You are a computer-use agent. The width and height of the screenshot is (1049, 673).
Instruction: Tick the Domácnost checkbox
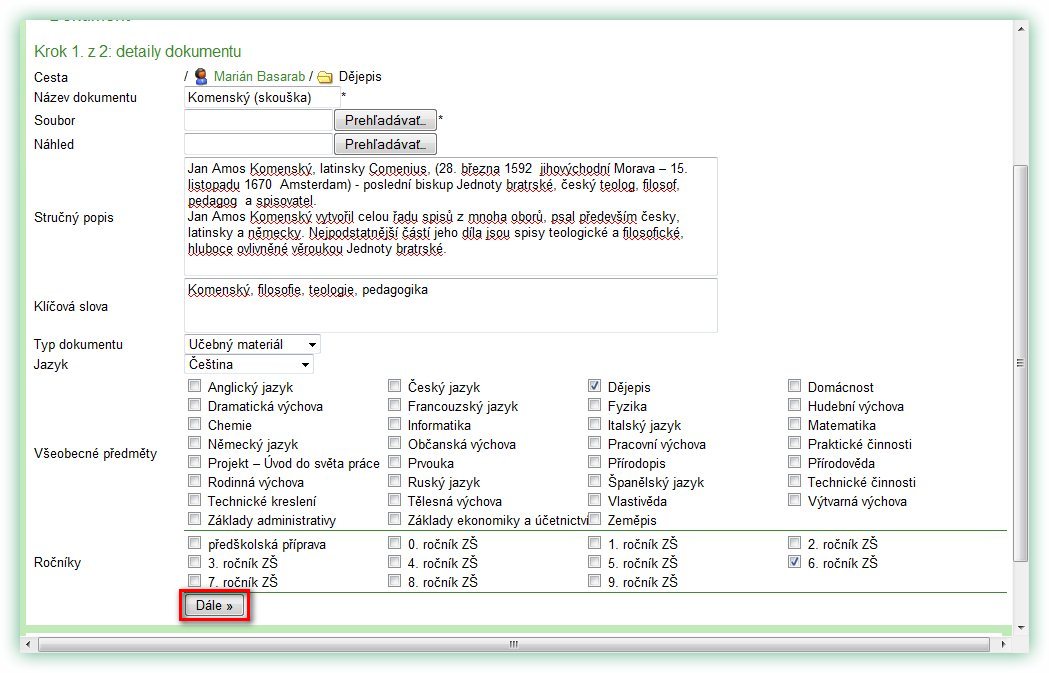pos(794,386)
